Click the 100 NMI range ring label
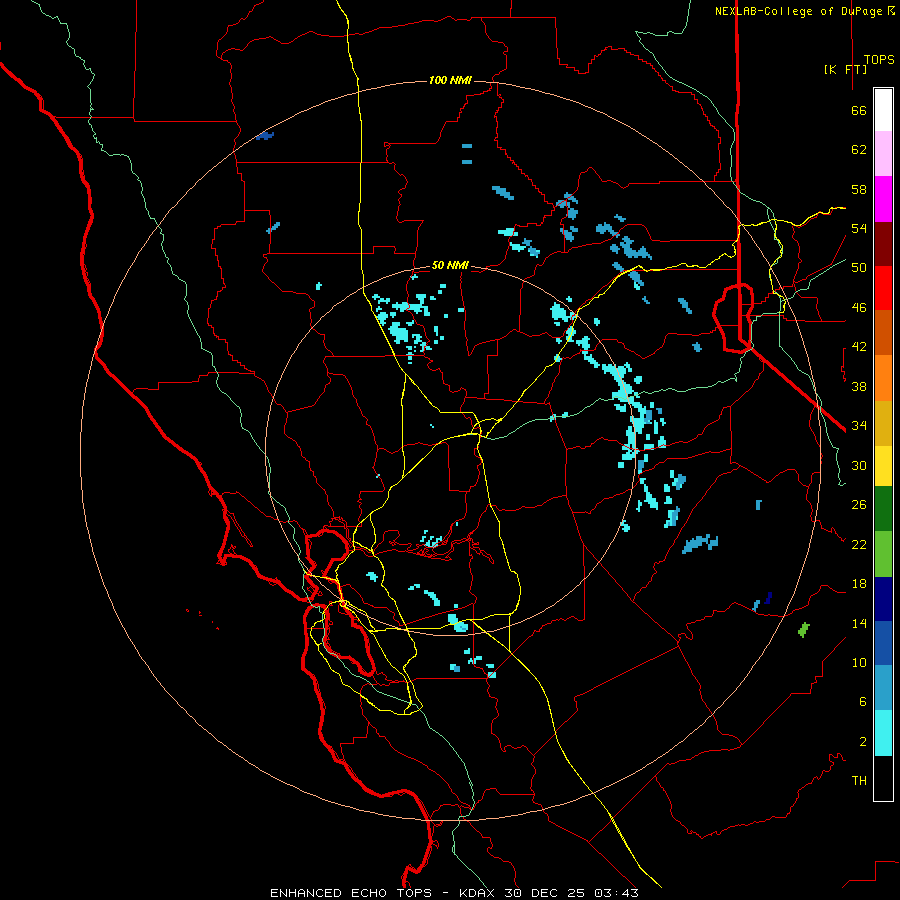Screen dimensions: 900x900 pyautogui.click(x=450, y=80)
